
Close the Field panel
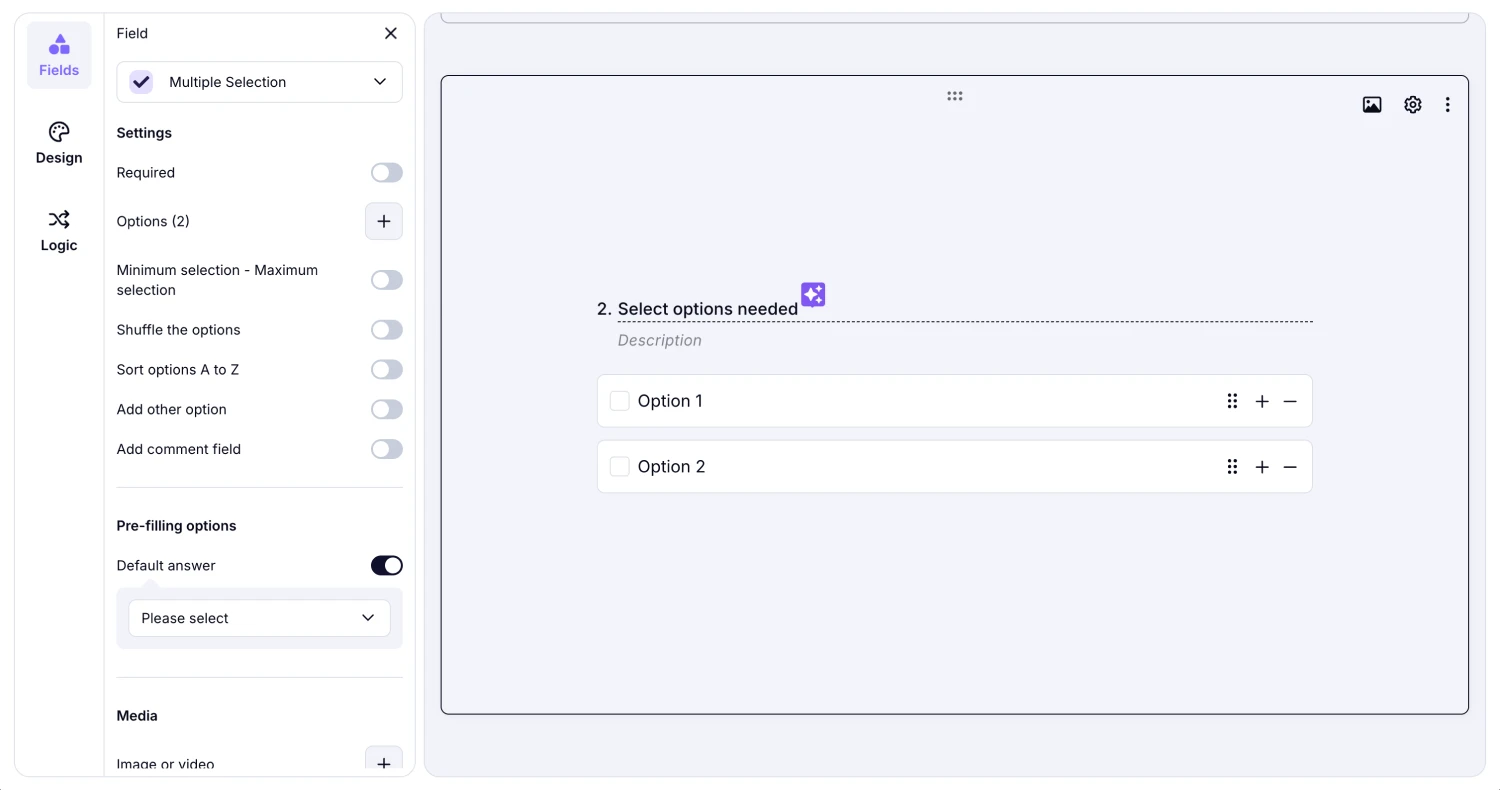click(x=390, y=34)
